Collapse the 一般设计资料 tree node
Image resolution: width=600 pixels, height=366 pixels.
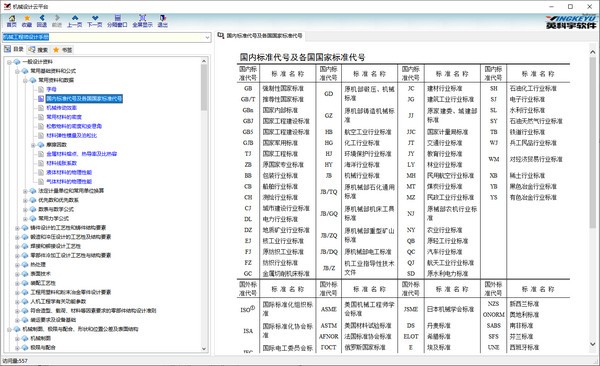click(10, 62)
